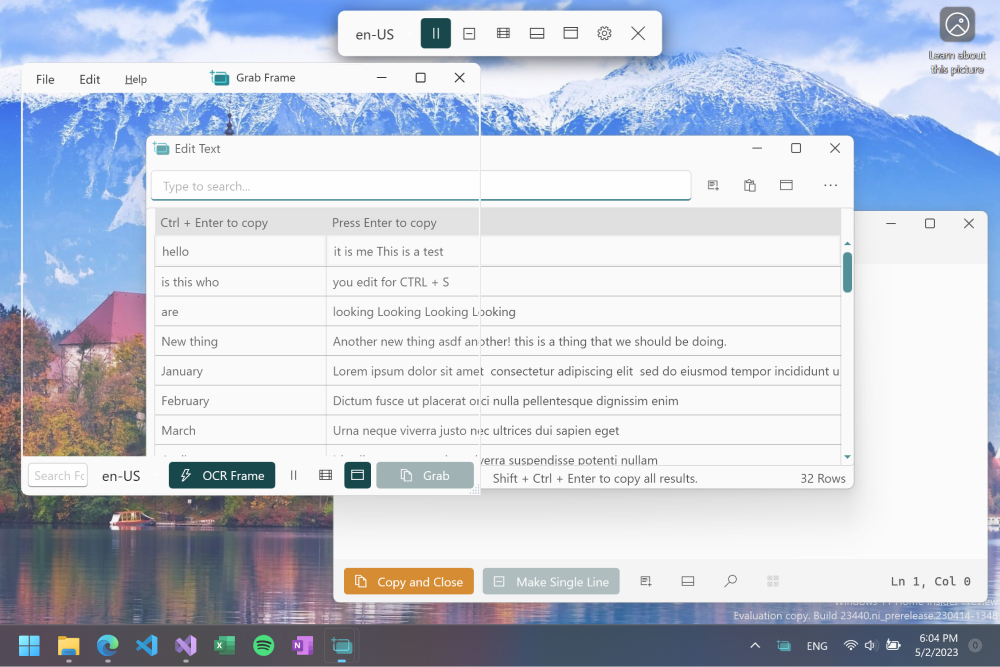Open the File menu in Grab Frame
The height and width of the screenshot is (667, 1000).
tap(44, 78)
